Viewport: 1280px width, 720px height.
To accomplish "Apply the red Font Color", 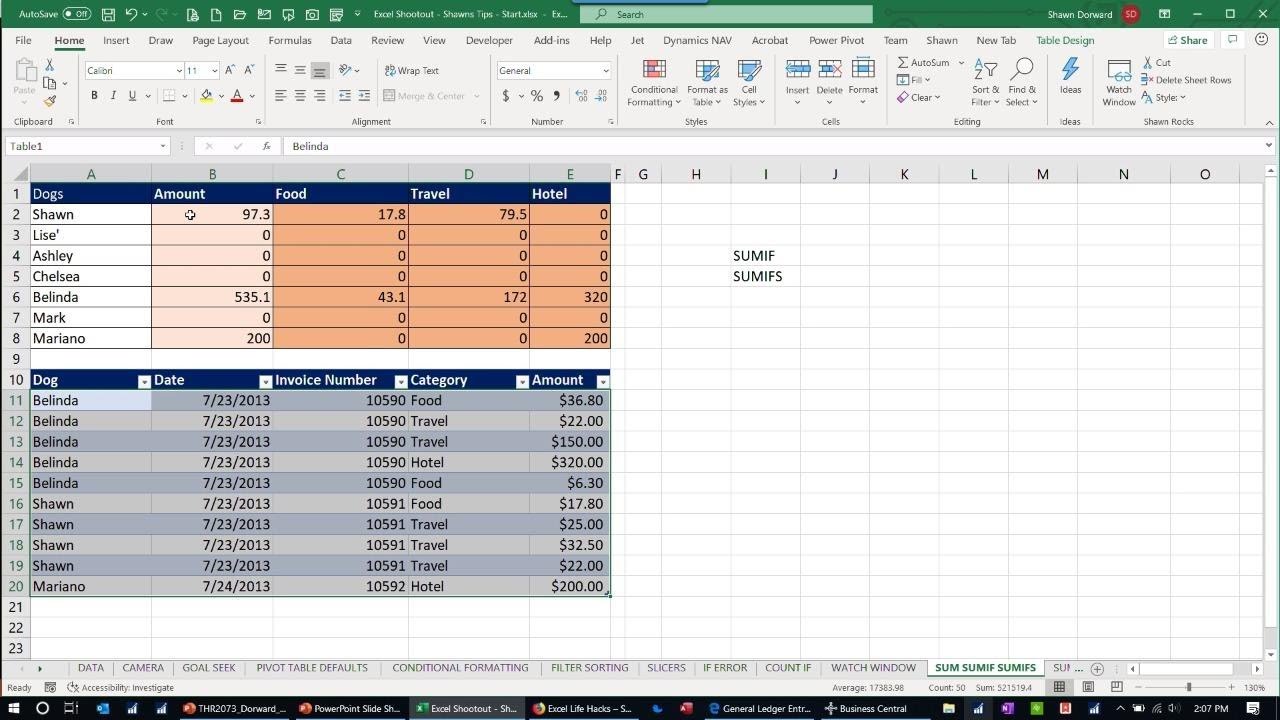I will click(x=237, y=96).
